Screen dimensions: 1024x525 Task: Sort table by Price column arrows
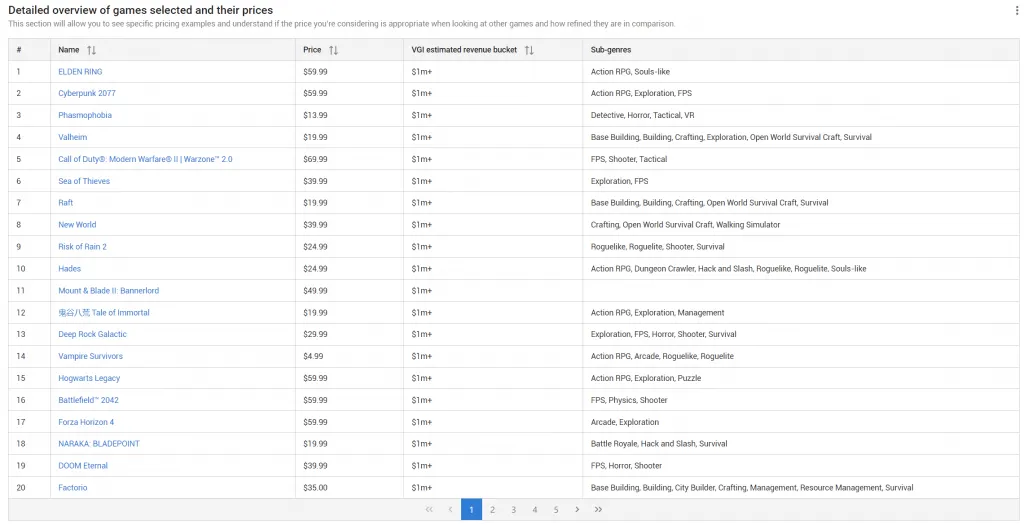333,50
